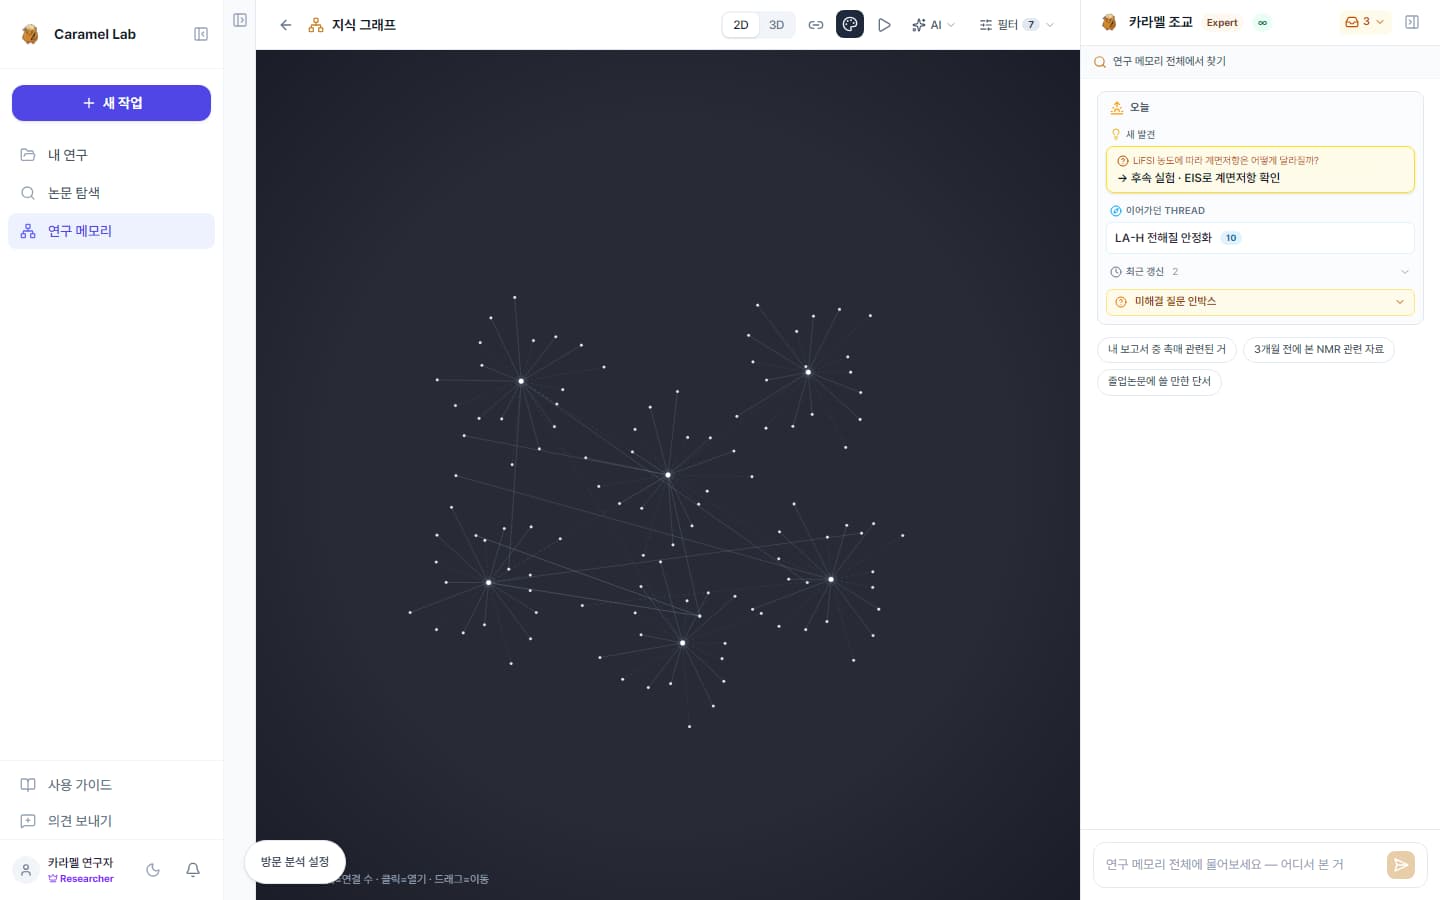The height and width of the screenshot is (900, 1440).
Task: Click the 새 작업 button
Action: (111, 103)
